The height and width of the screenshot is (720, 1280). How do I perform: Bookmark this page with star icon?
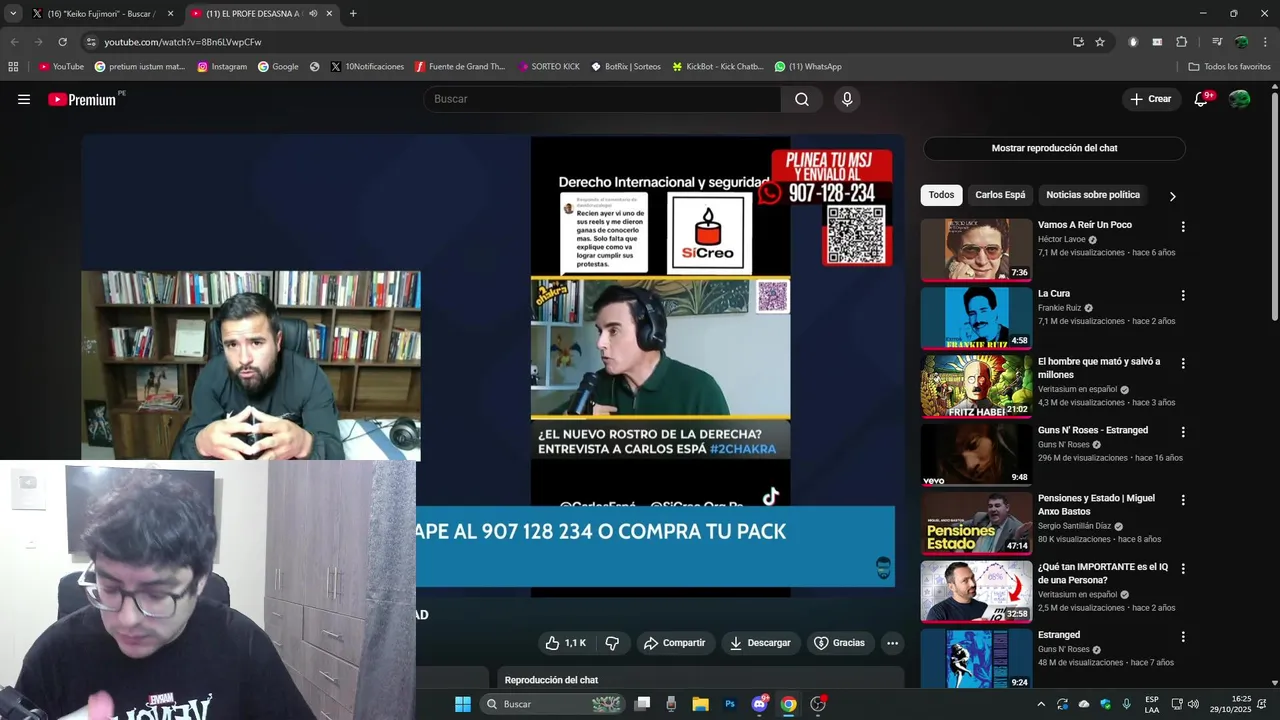1100,42
